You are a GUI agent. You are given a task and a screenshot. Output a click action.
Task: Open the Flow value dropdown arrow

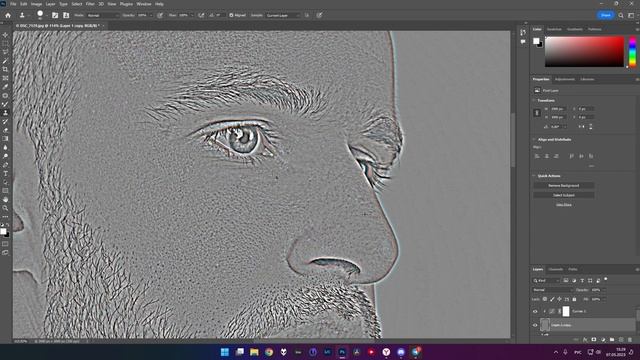click(x=192, y=15)
